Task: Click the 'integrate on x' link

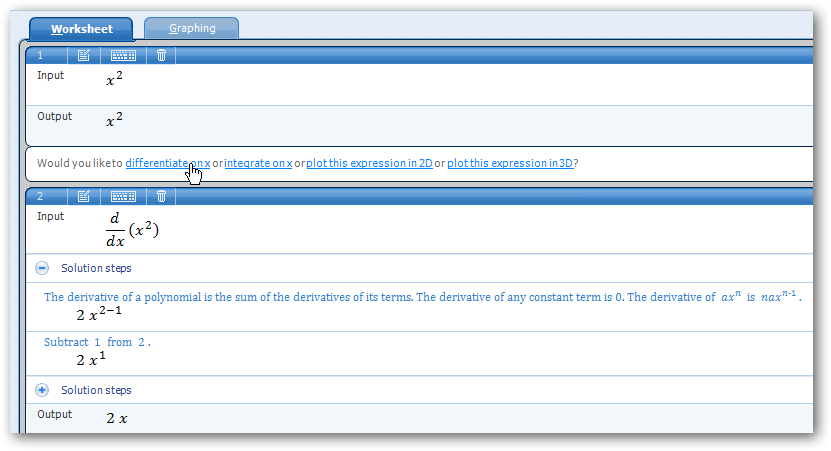Action: point(258,163)
